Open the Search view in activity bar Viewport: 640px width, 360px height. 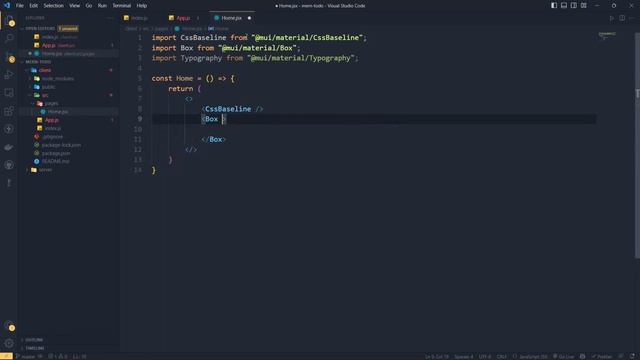point(9,38)
